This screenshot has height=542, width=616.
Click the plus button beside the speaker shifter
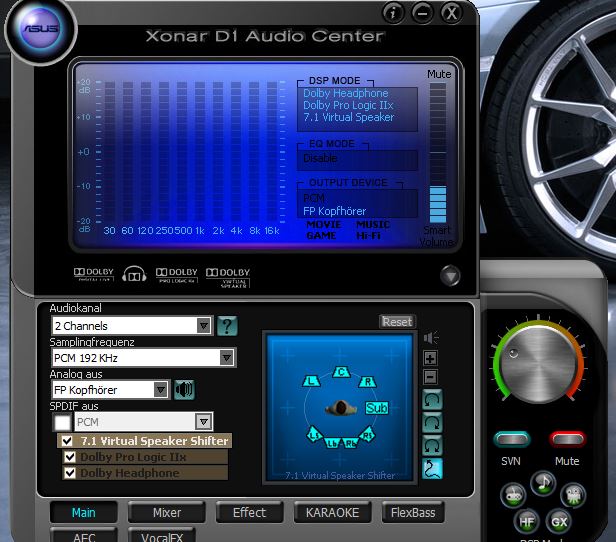(431, 358)
